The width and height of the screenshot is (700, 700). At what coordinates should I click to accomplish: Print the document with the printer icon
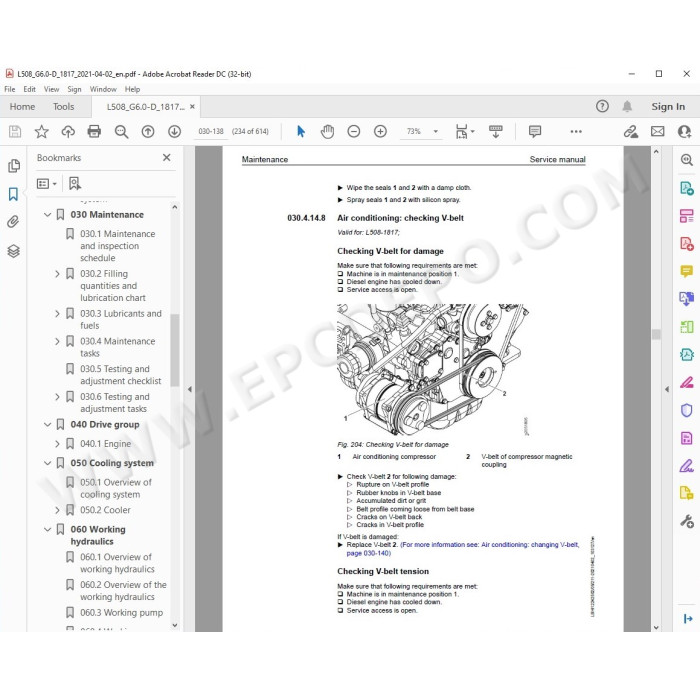[x=94, y=131]
